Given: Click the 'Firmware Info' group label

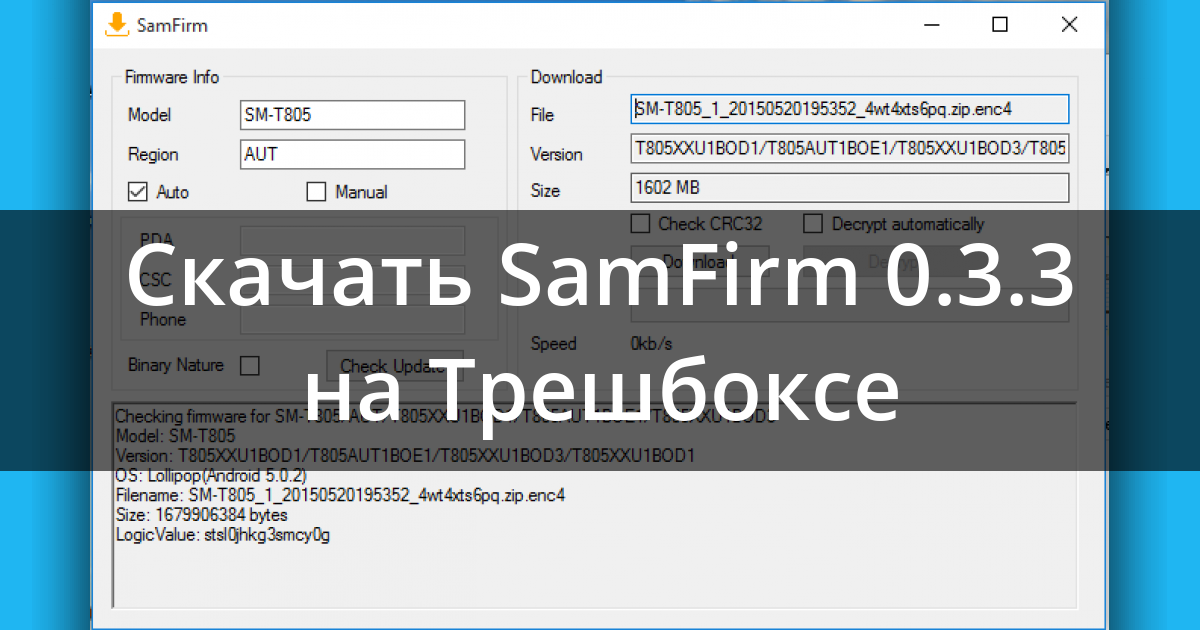Looking at the screenshot, I should coord(172,77).
